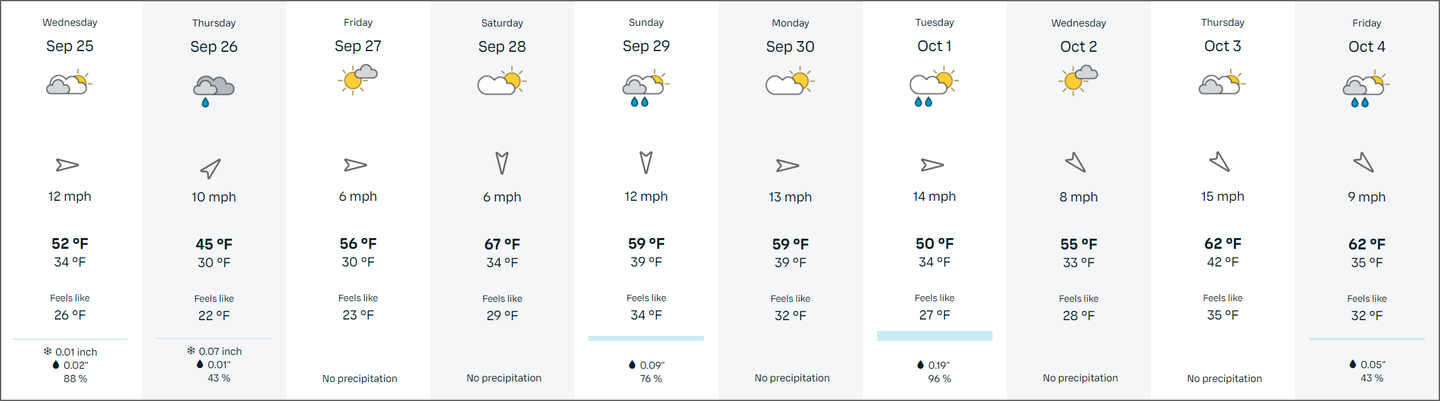Click the precipitation bar for Sep 29
The width and height of the screenshot is (1440, 401).
(x=646, y=338)
